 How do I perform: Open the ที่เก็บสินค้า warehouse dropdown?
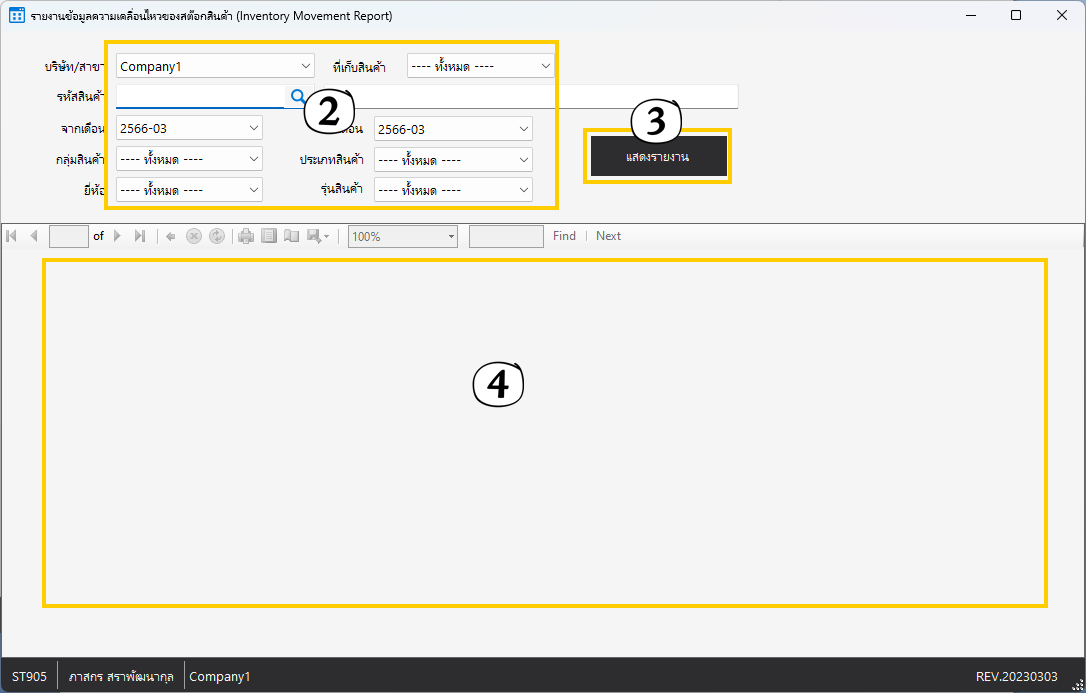pyautogui.click(x=546, y=66)
